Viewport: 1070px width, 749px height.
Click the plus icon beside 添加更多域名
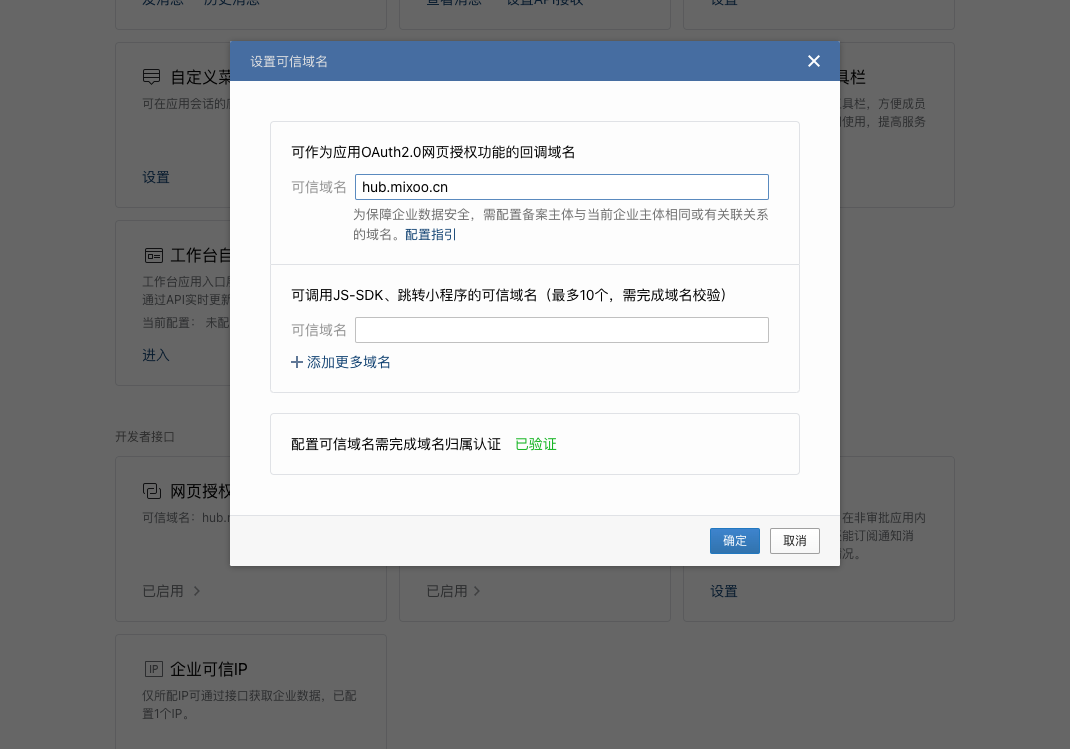[x=297, y=362]
